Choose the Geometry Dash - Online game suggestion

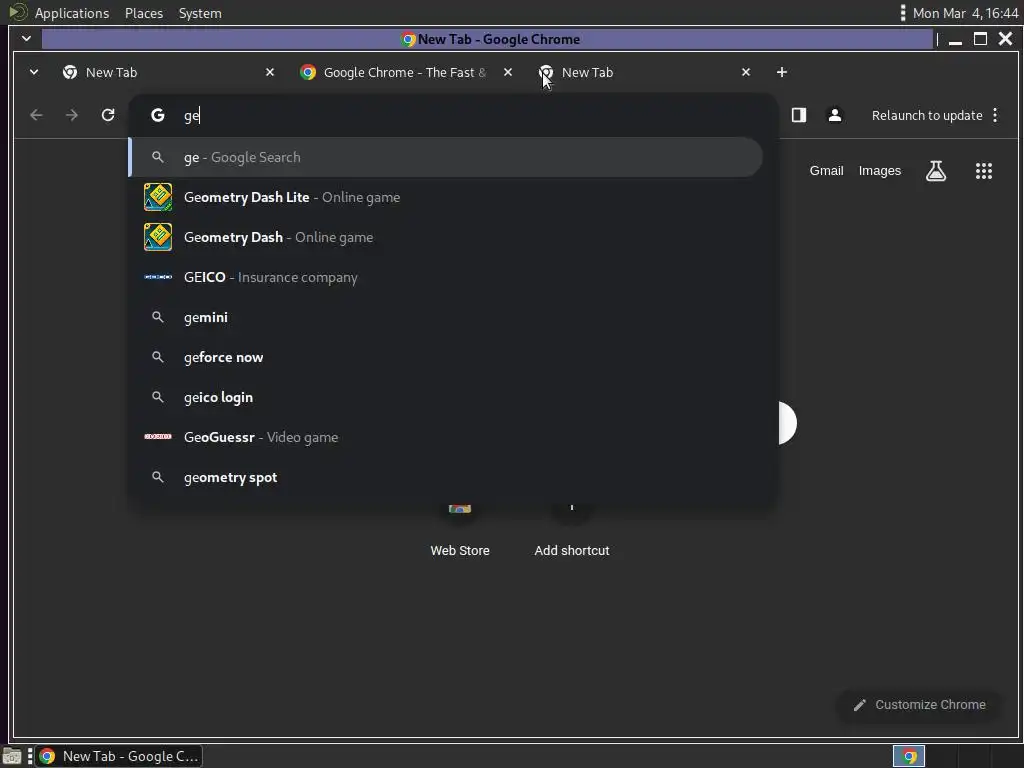(x=445, y=237)
